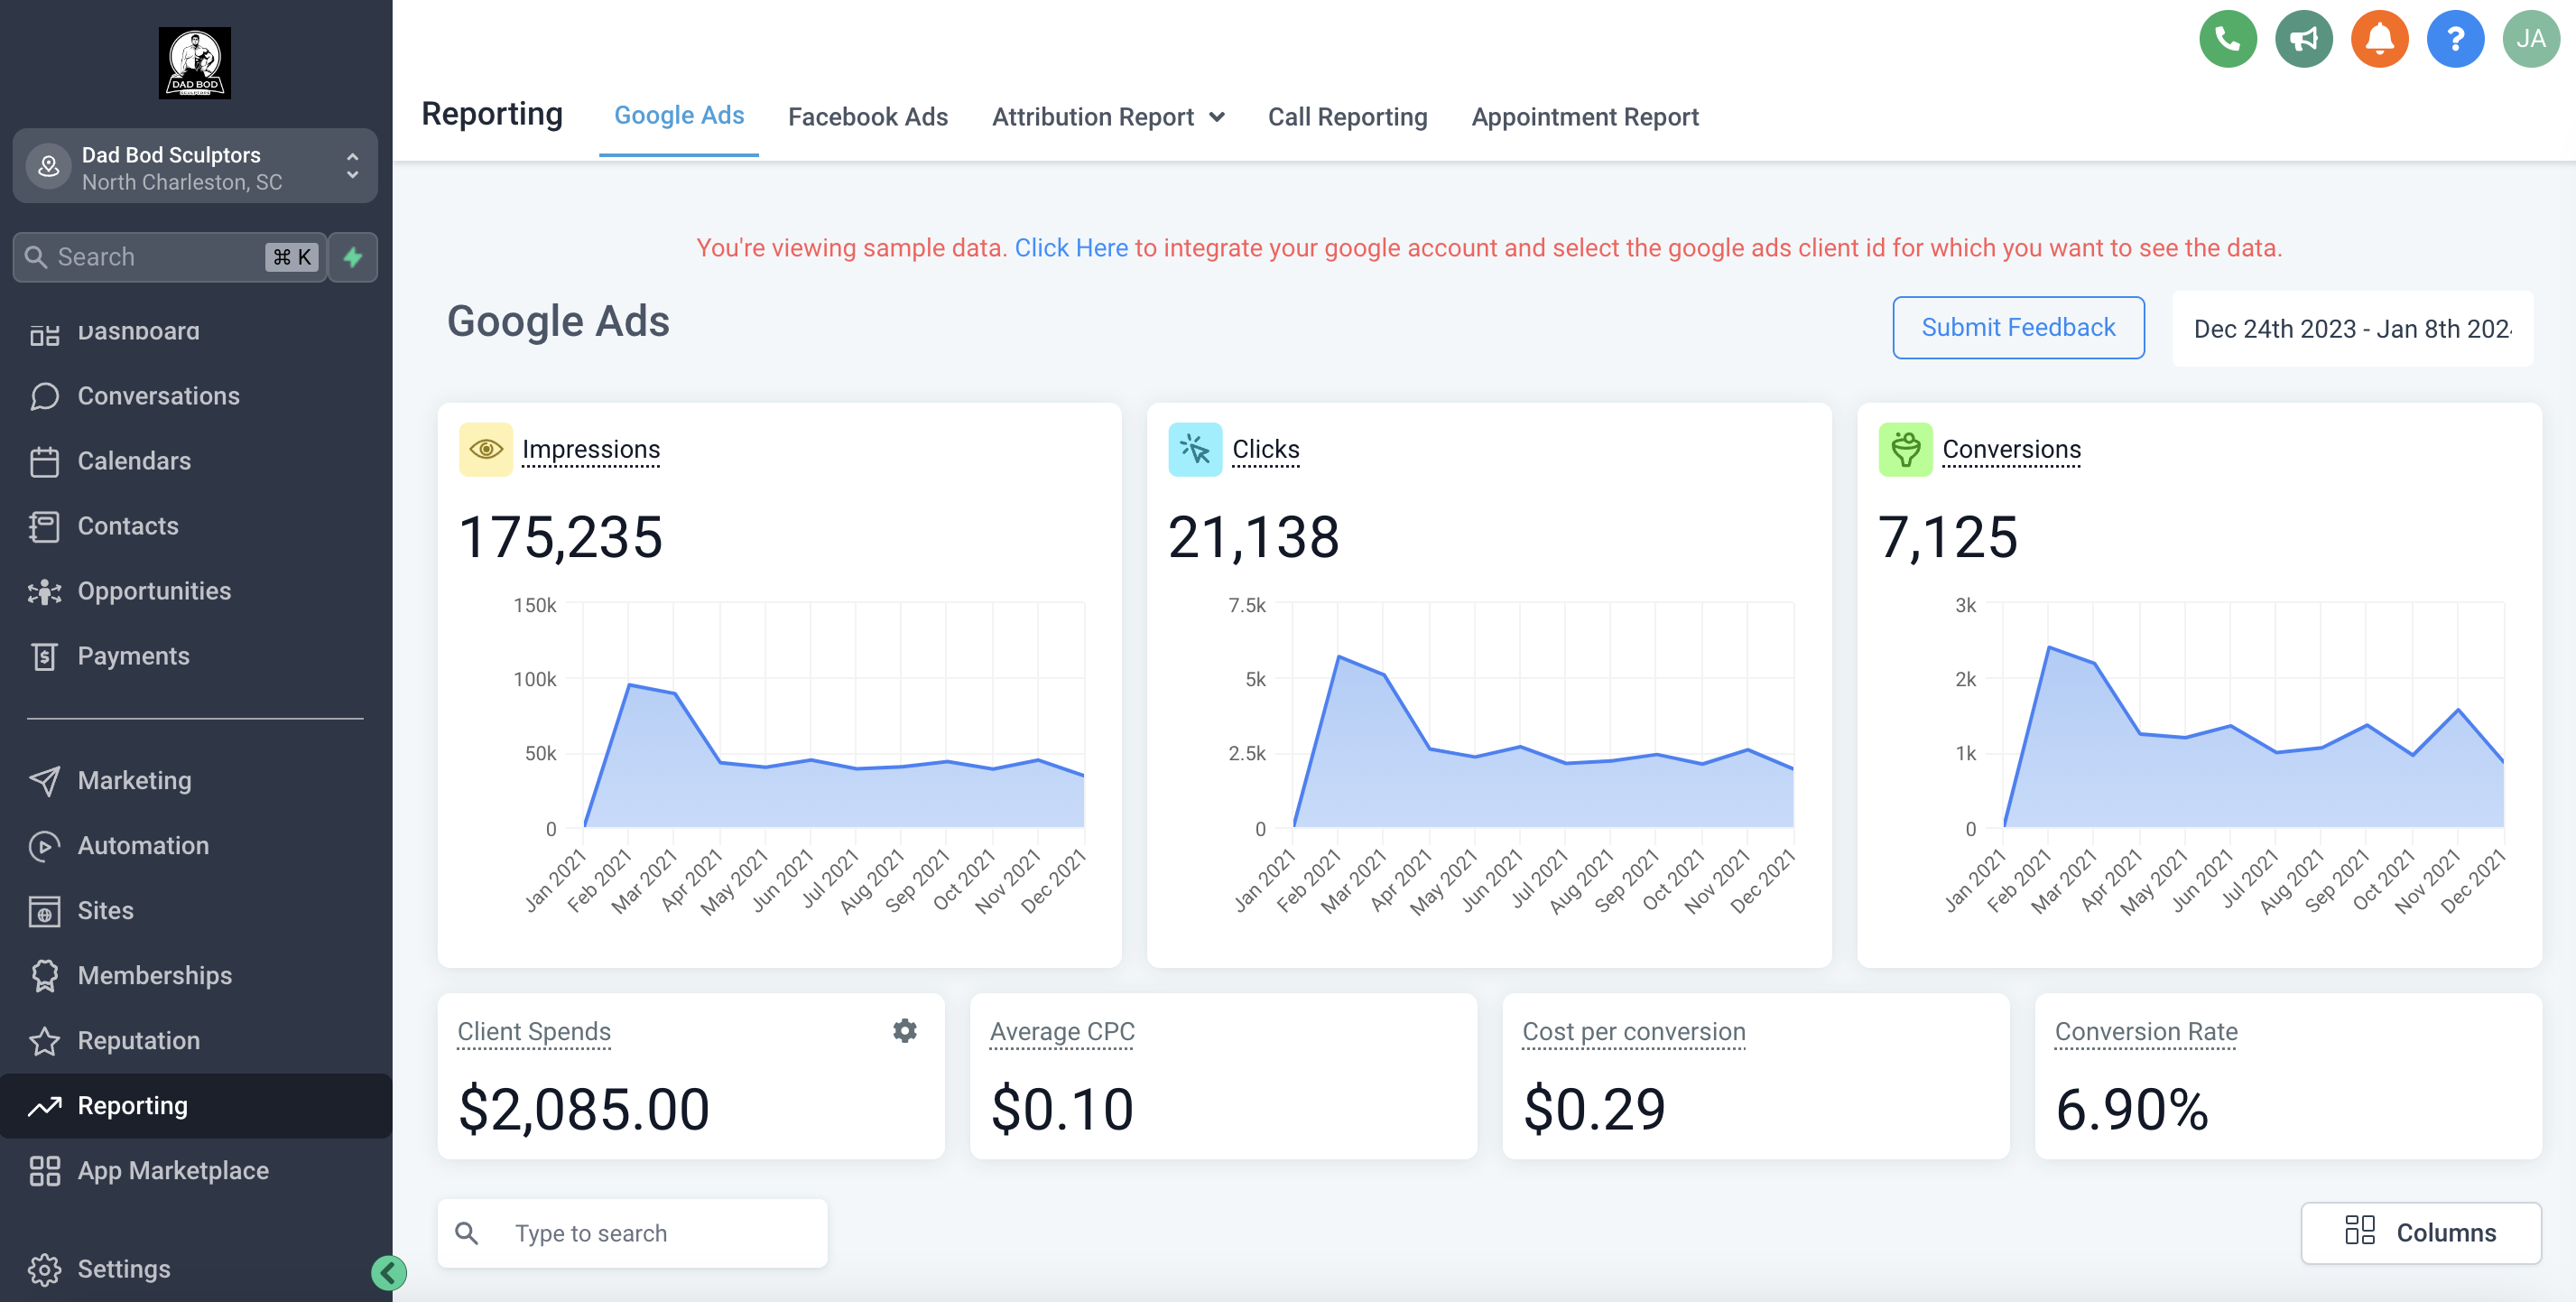The image size is (2576, 1302).
Task: Open the date range picker
Action: click(x=2352, y=328)
